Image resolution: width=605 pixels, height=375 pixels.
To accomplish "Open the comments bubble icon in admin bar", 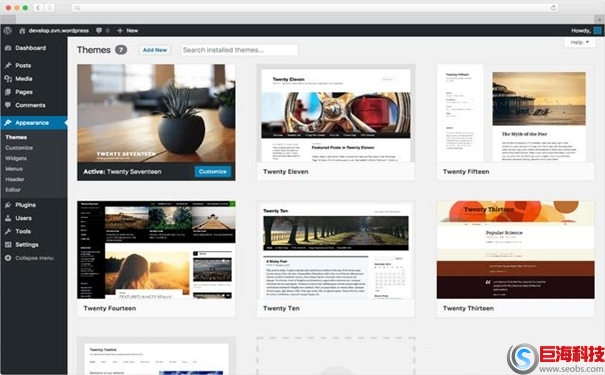I will 99,30.
